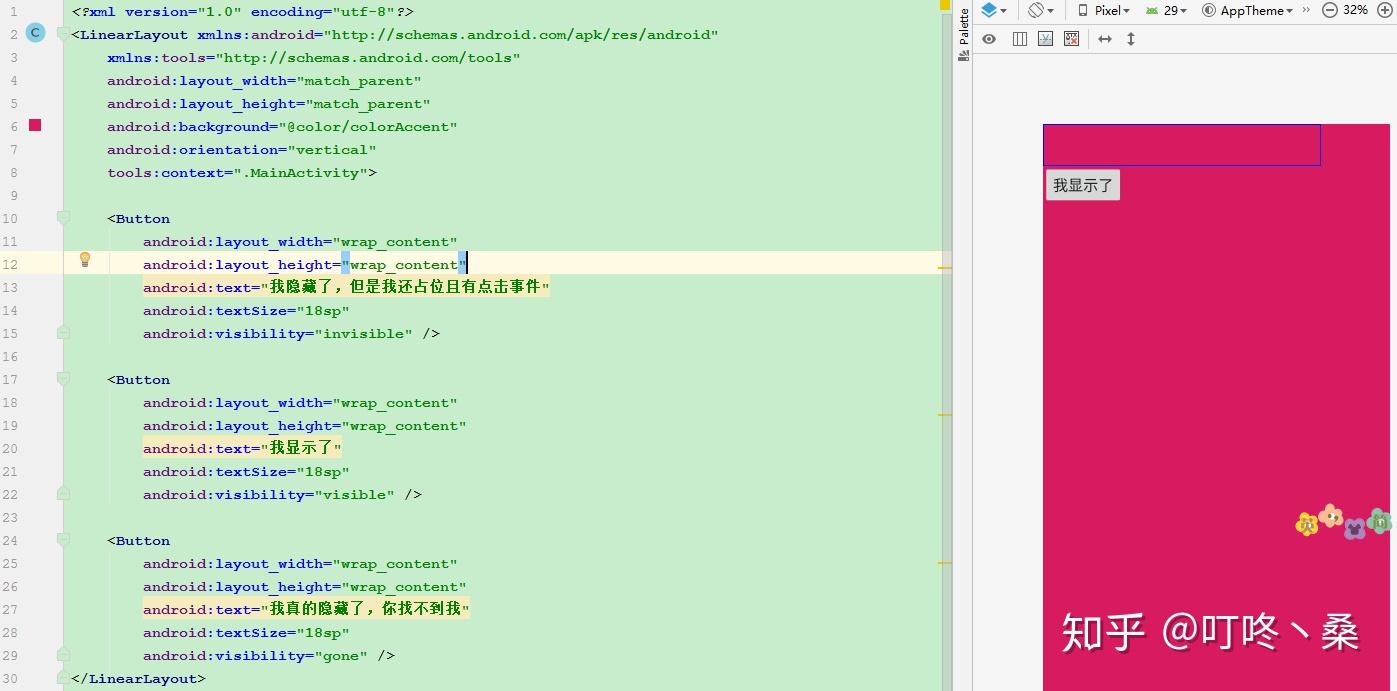
Task: Zoom out the layout preview
Action: [1330, 10]
